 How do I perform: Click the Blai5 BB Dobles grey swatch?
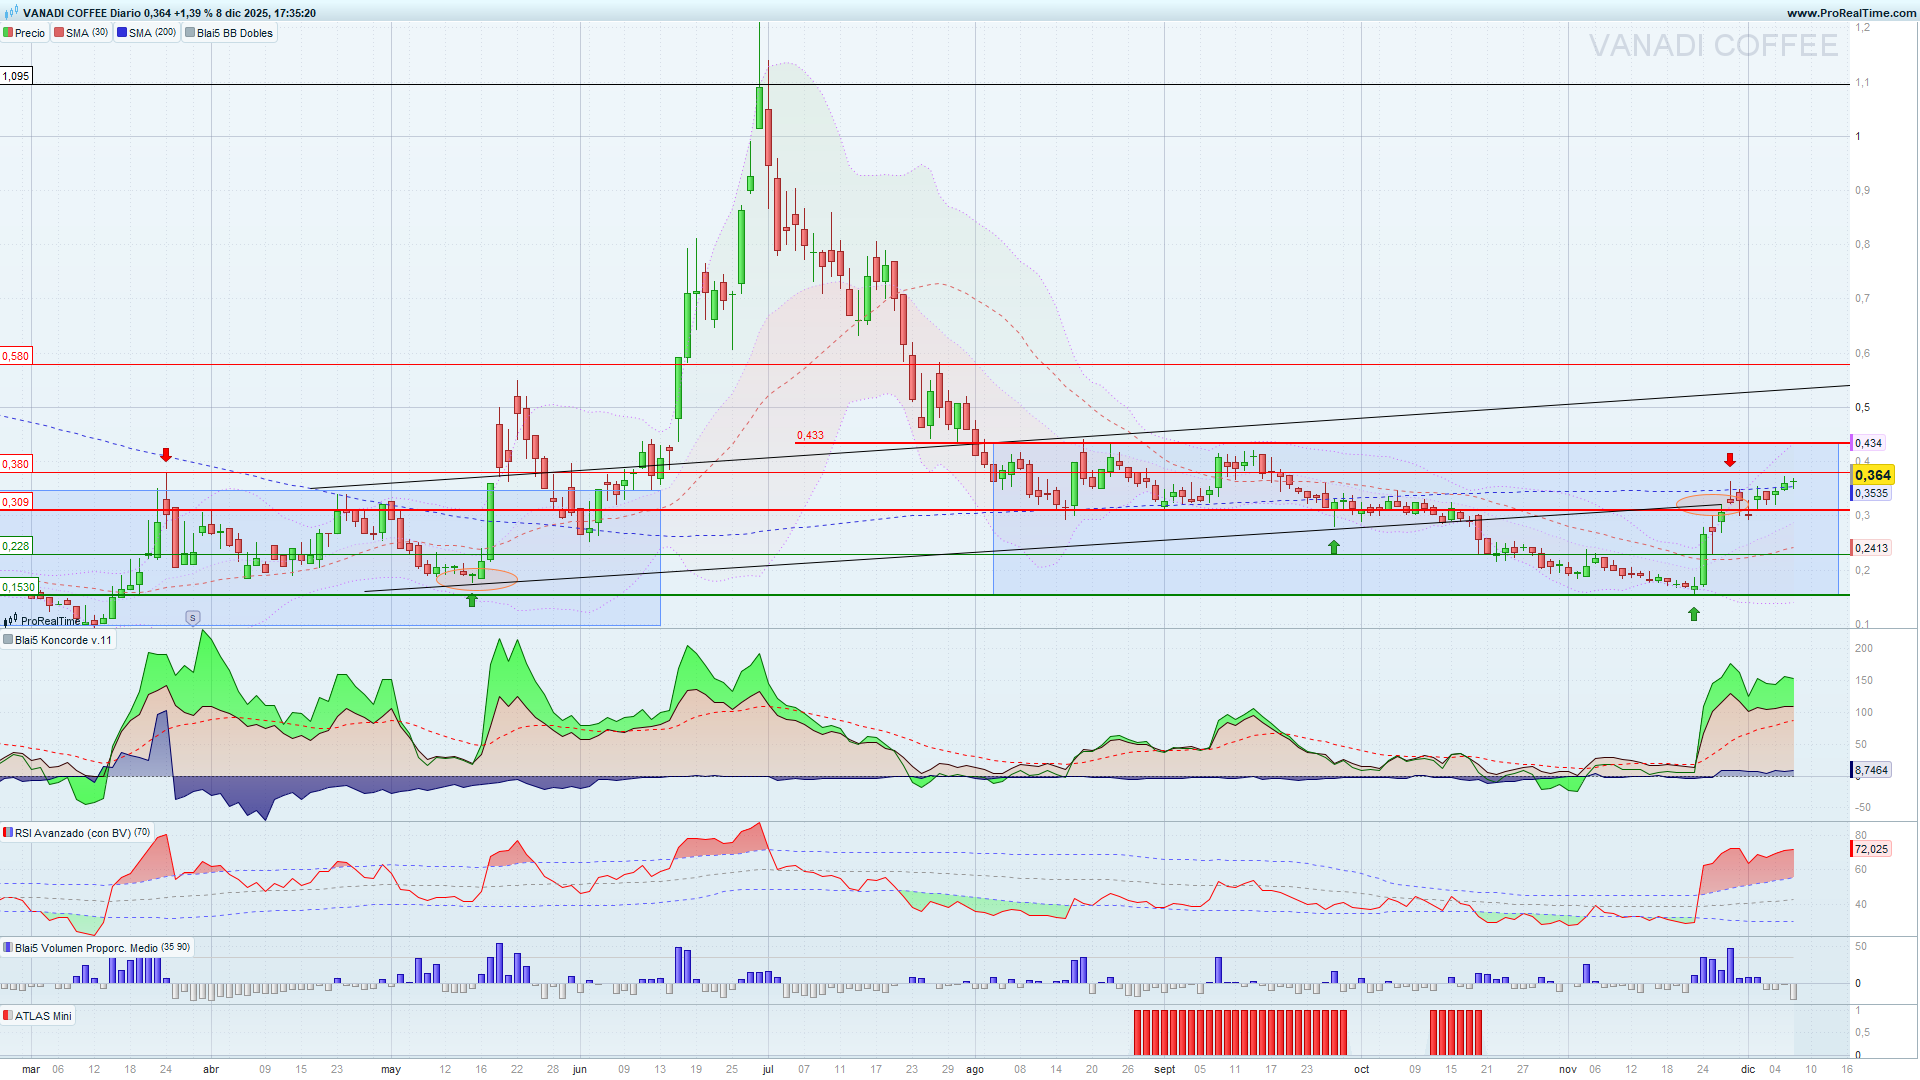click(190, 33)
